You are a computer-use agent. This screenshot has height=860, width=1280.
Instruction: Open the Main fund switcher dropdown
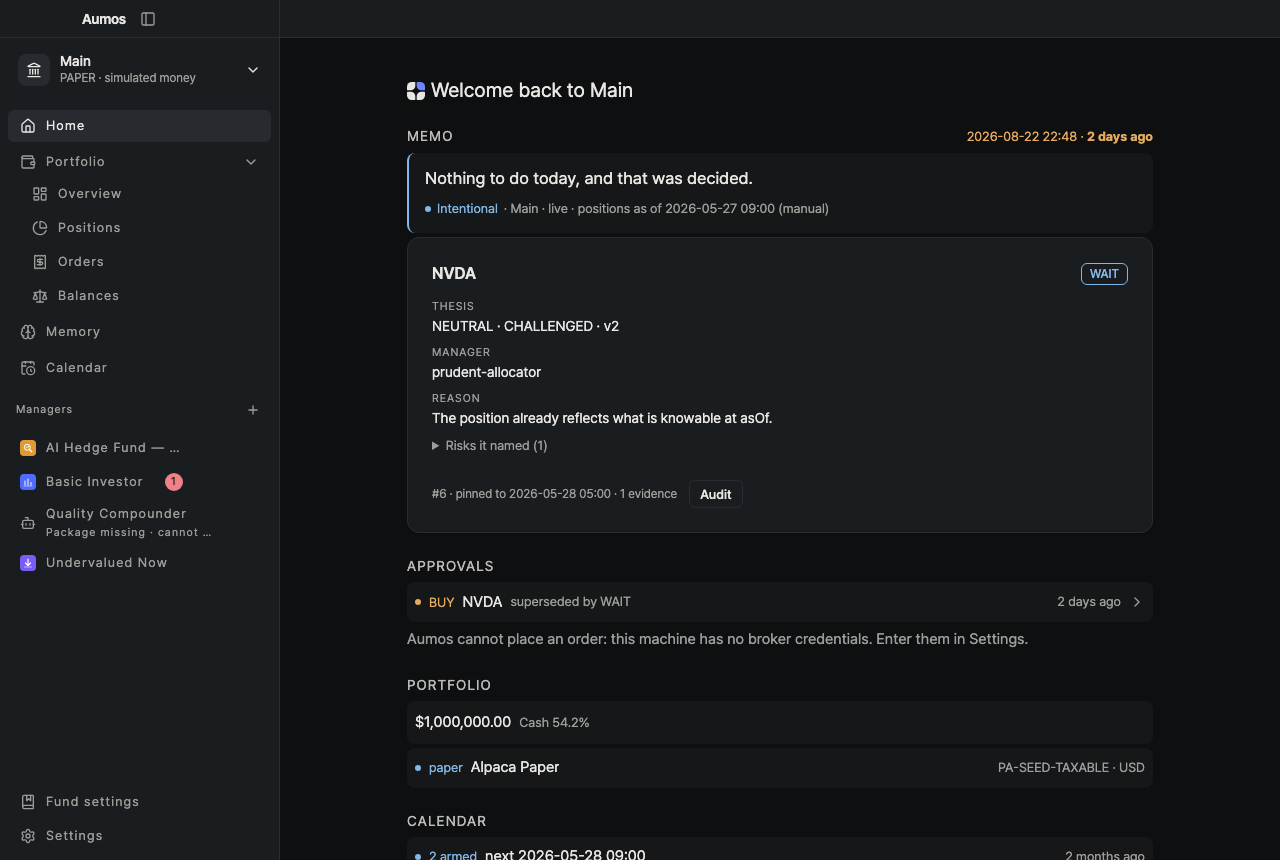click(253, 69)
